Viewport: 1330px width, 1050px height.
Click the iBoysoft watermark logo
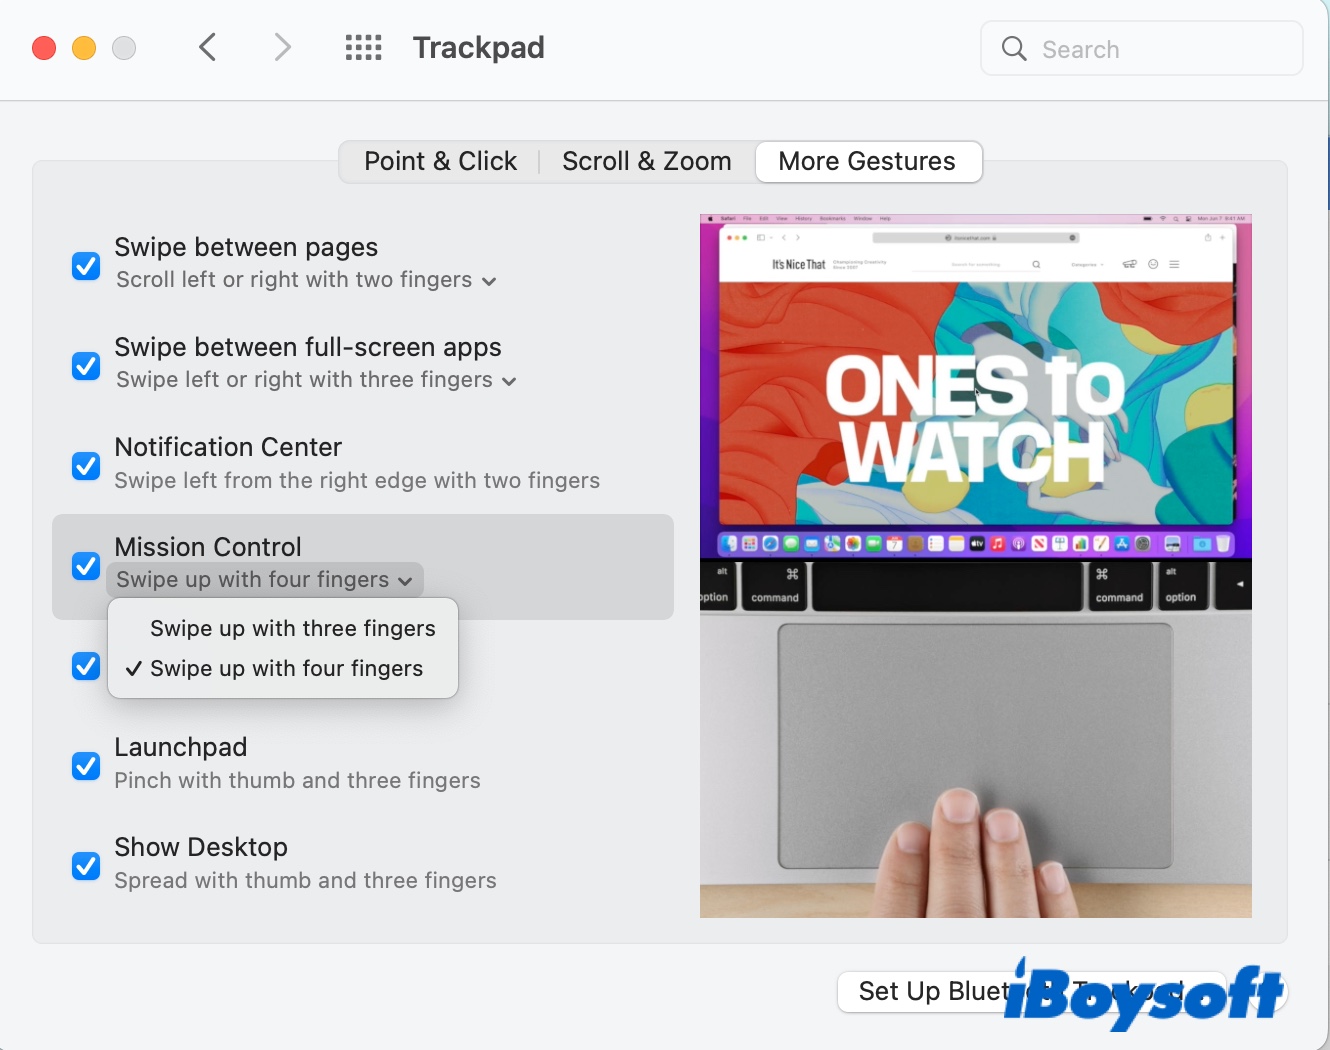click(x=1144, y=993)
